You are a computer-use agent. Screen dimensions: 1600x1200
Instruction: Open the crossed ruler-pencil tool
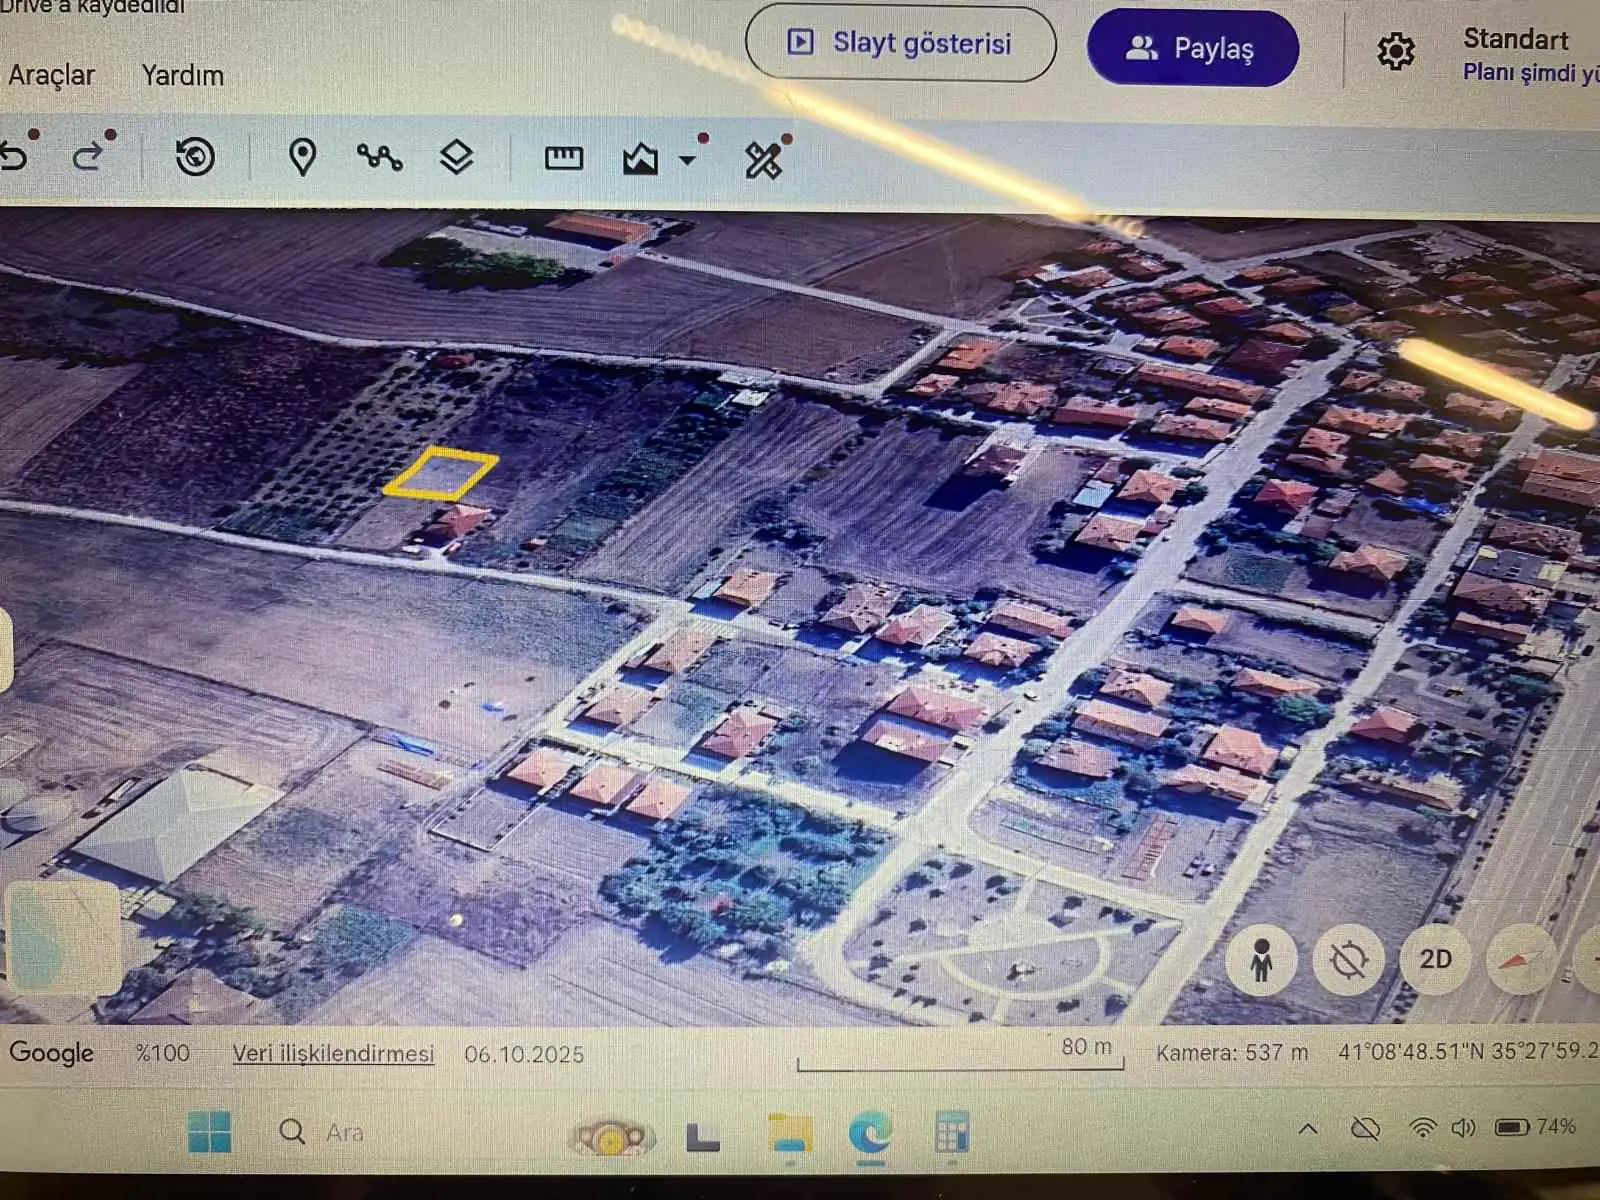(764, 159)
